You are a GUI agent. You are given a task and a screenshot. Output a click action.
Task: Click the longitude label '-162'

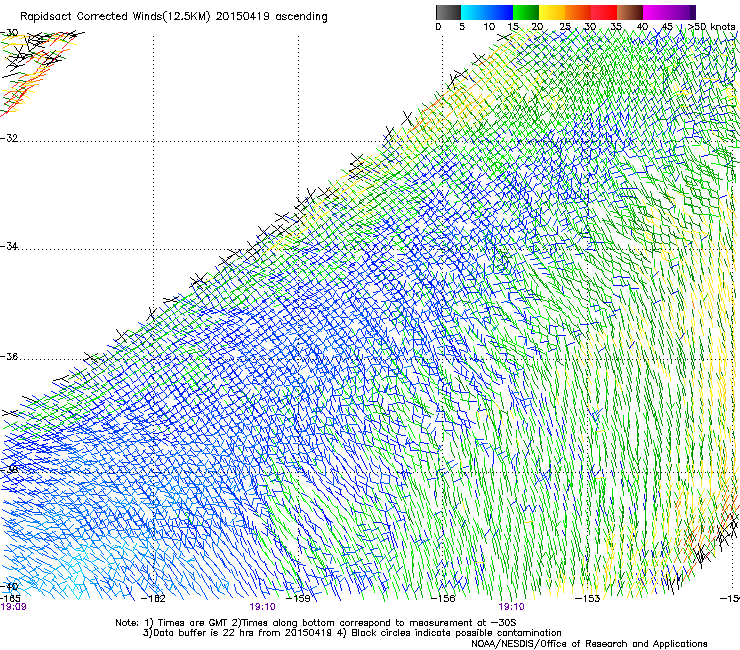(153, 599)
